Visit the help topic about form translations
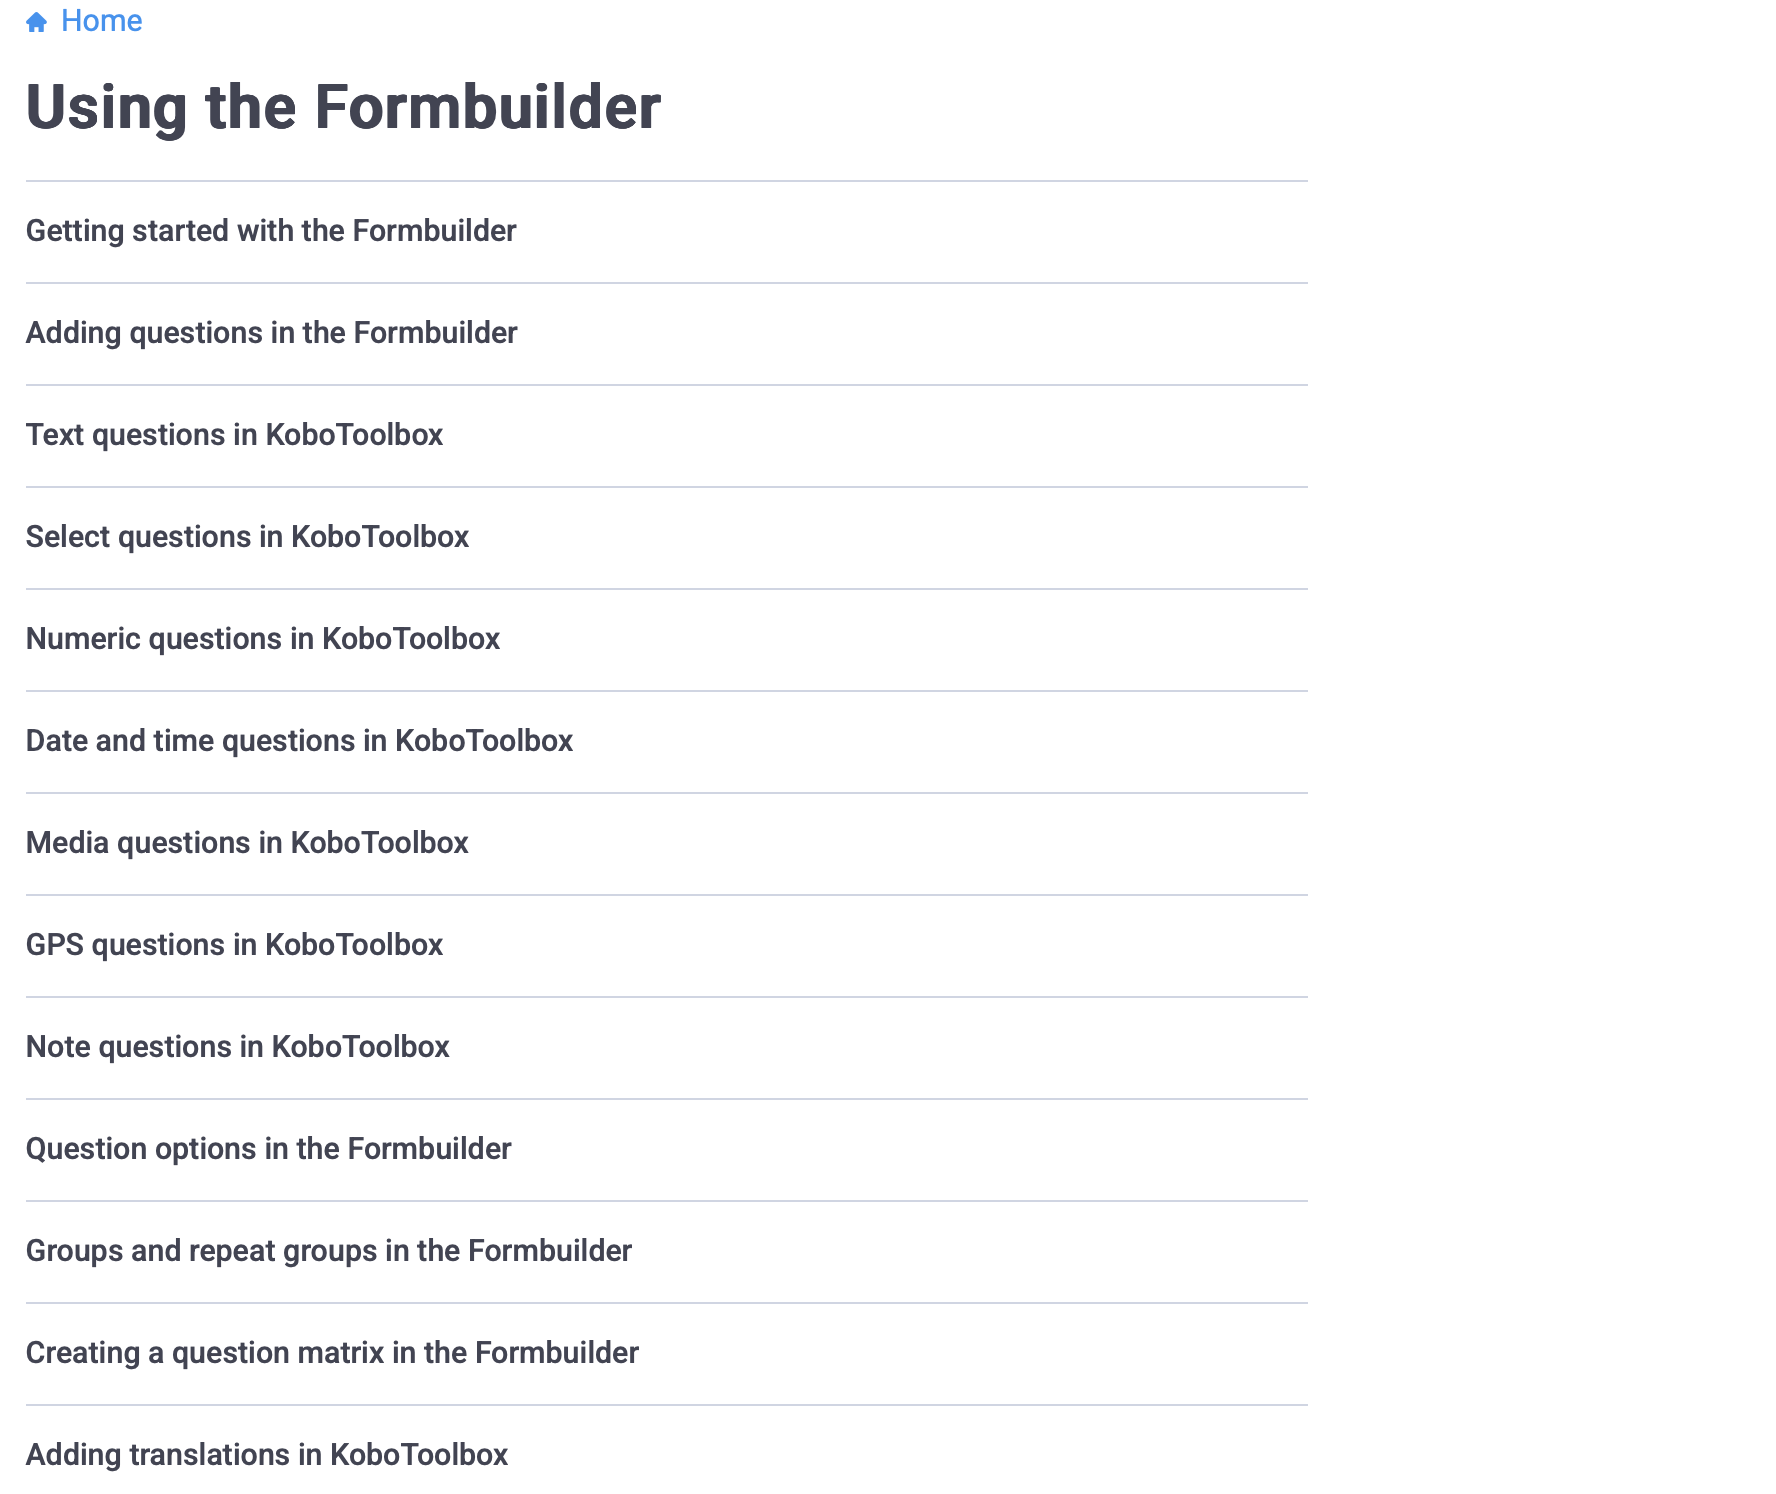 tap(266, 1455)
